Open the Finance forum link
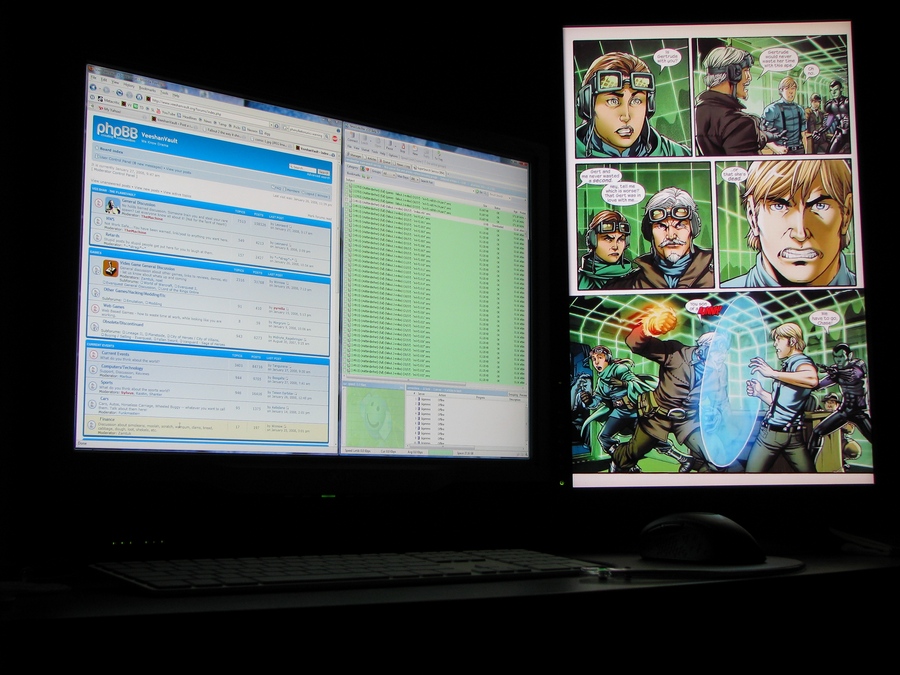The width and height of the screenshot is (900, 675). pos(109,420)
